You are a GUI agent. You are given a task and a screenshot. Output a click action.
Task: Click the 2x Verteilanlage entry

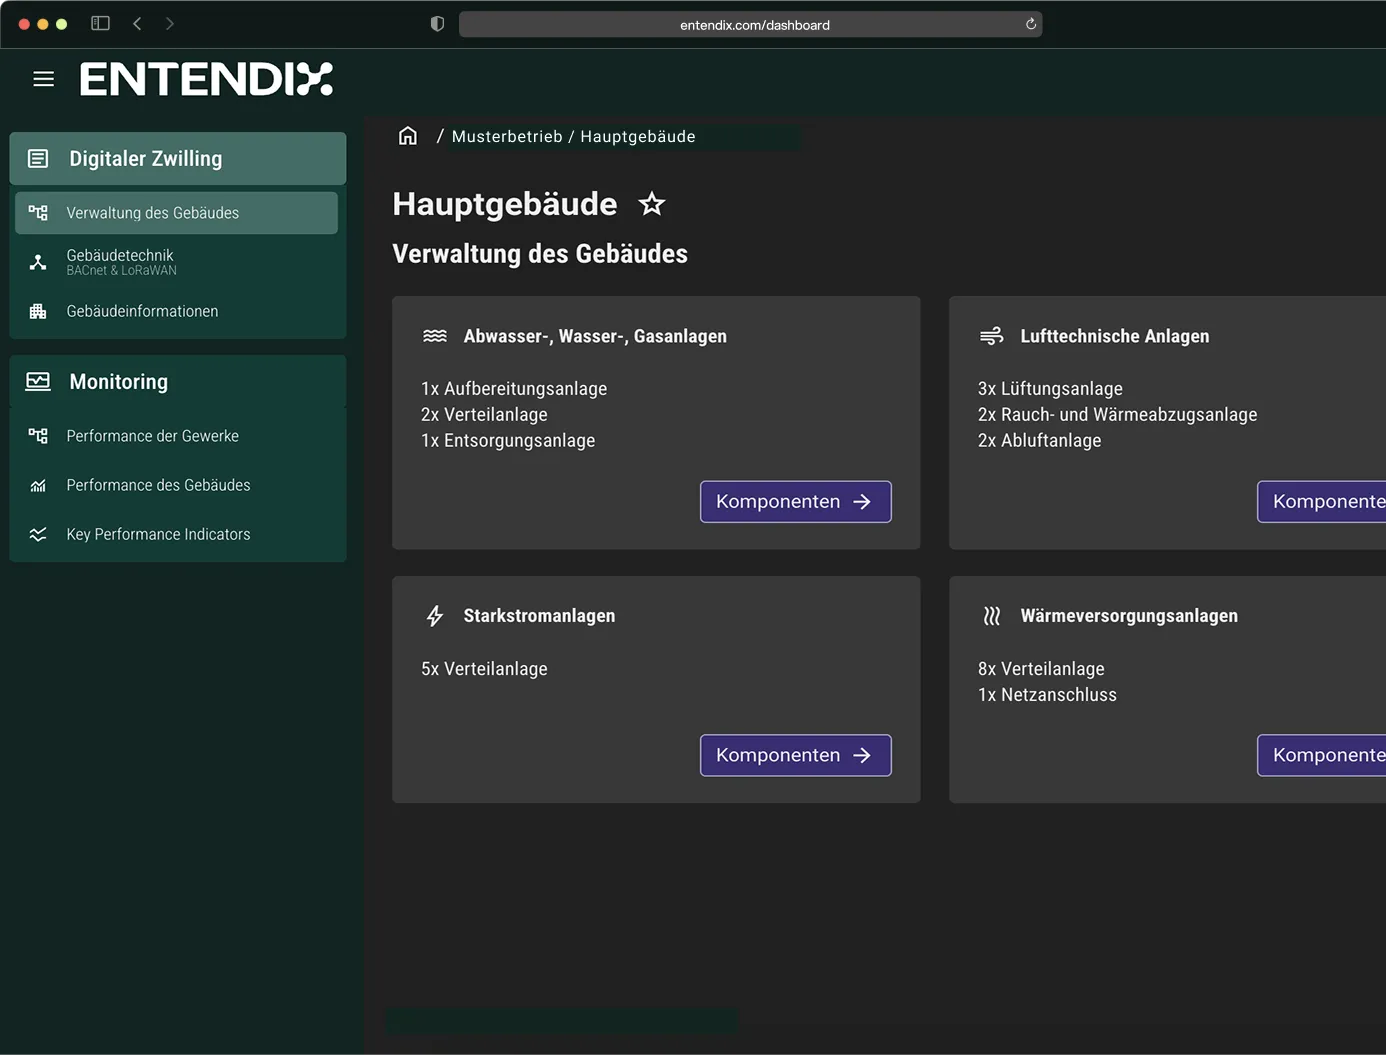pyautogui.click(x=484, y=414)
